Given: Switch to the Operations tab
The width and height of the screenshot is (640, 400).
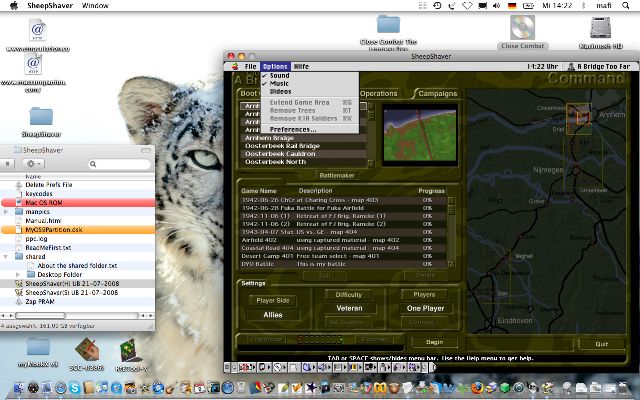Looking at the screenshot, I should pos(378,93).
